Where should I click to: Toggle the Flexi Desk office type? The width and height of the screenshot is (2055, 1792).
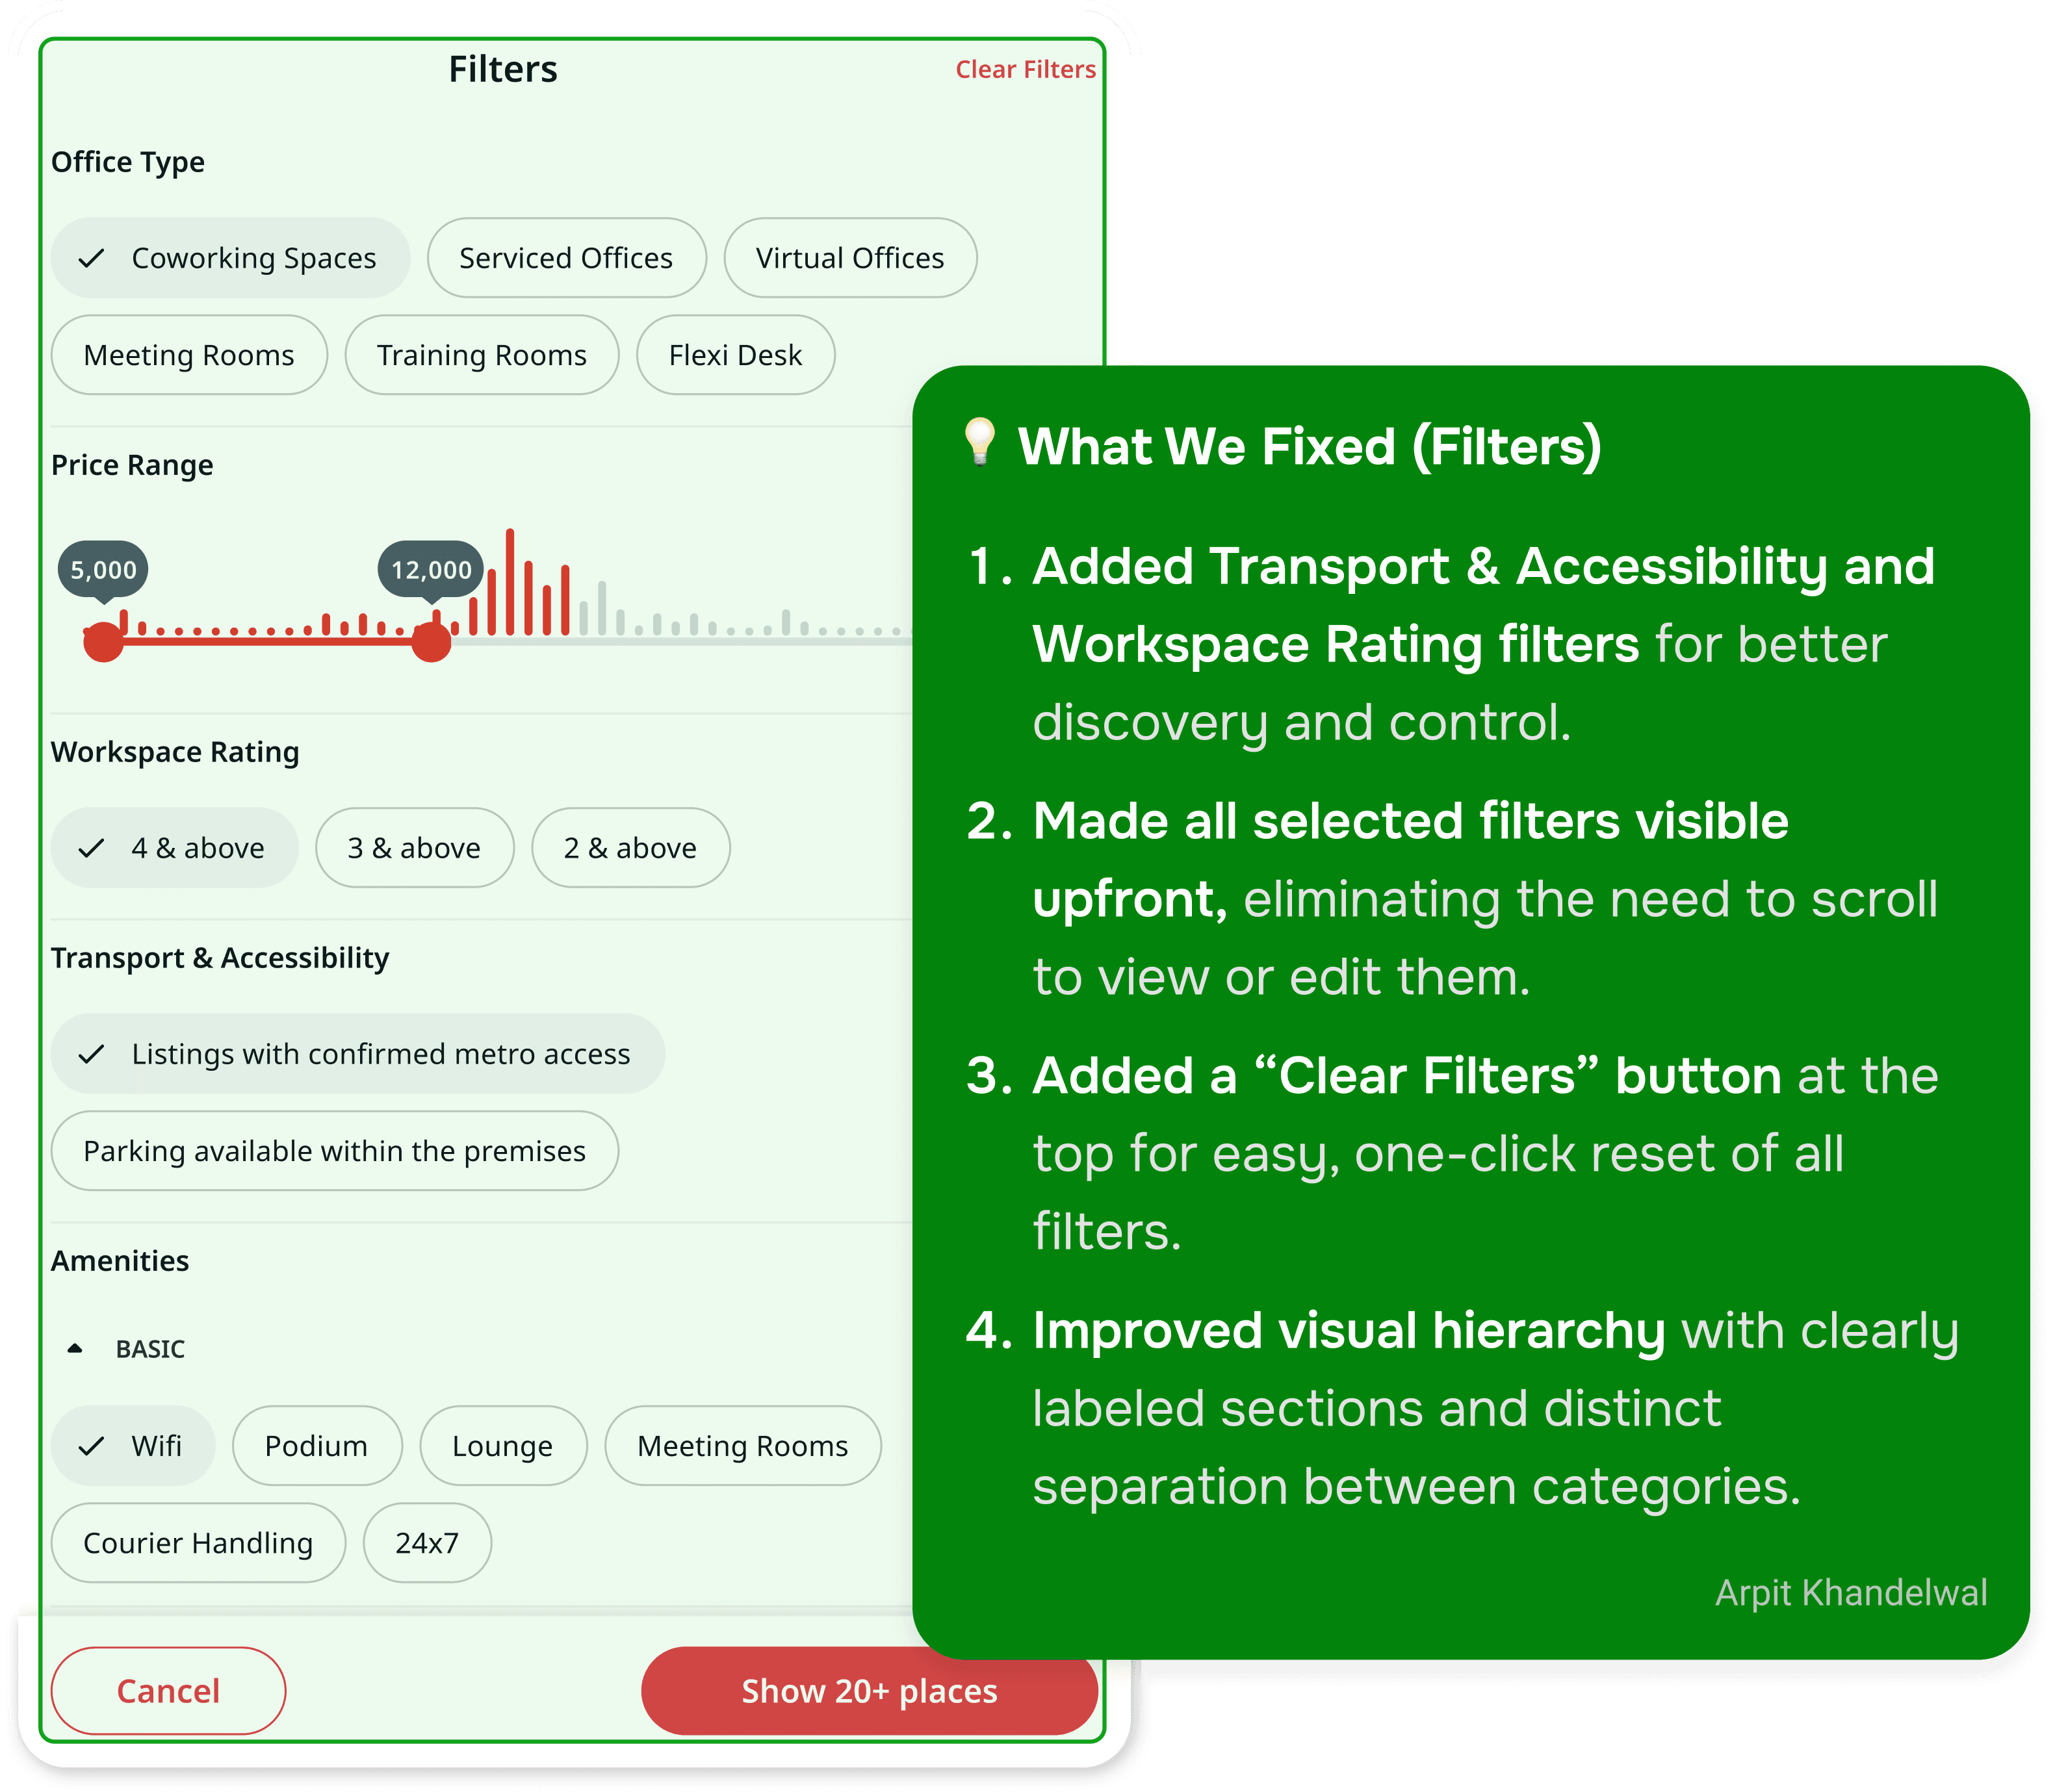click(735, 356)
